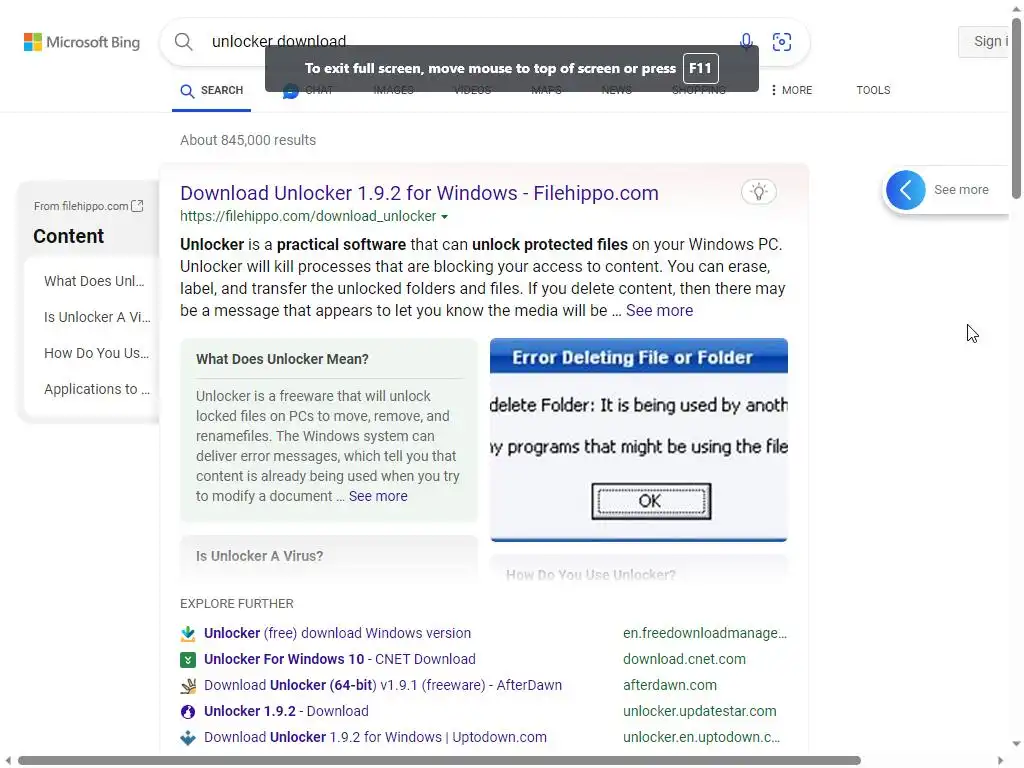Start voice search with the microphone icon
This screenshot has width=1024, height=768.
tap(746, 42)
